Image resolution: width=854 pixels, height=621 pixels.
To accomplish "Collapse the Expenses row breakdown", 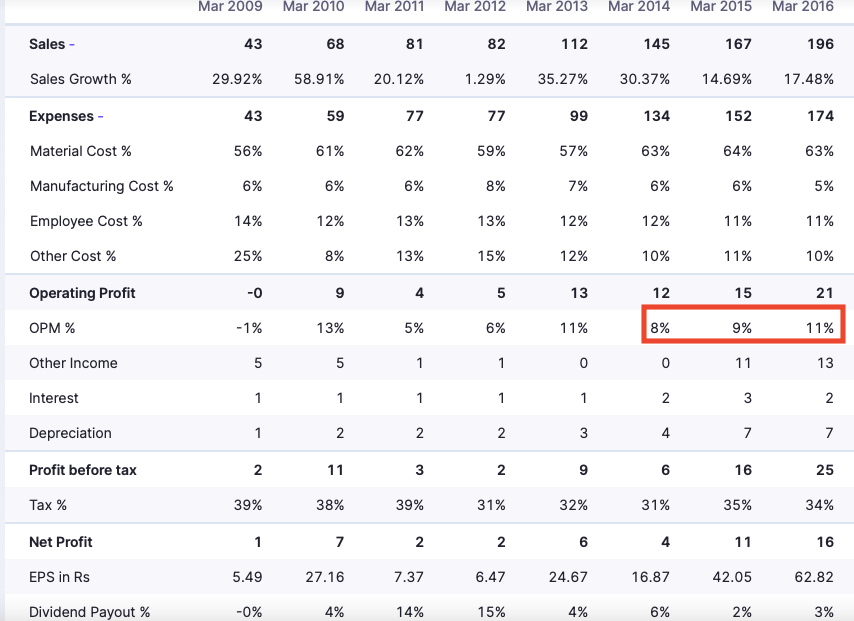I will 100,117.
